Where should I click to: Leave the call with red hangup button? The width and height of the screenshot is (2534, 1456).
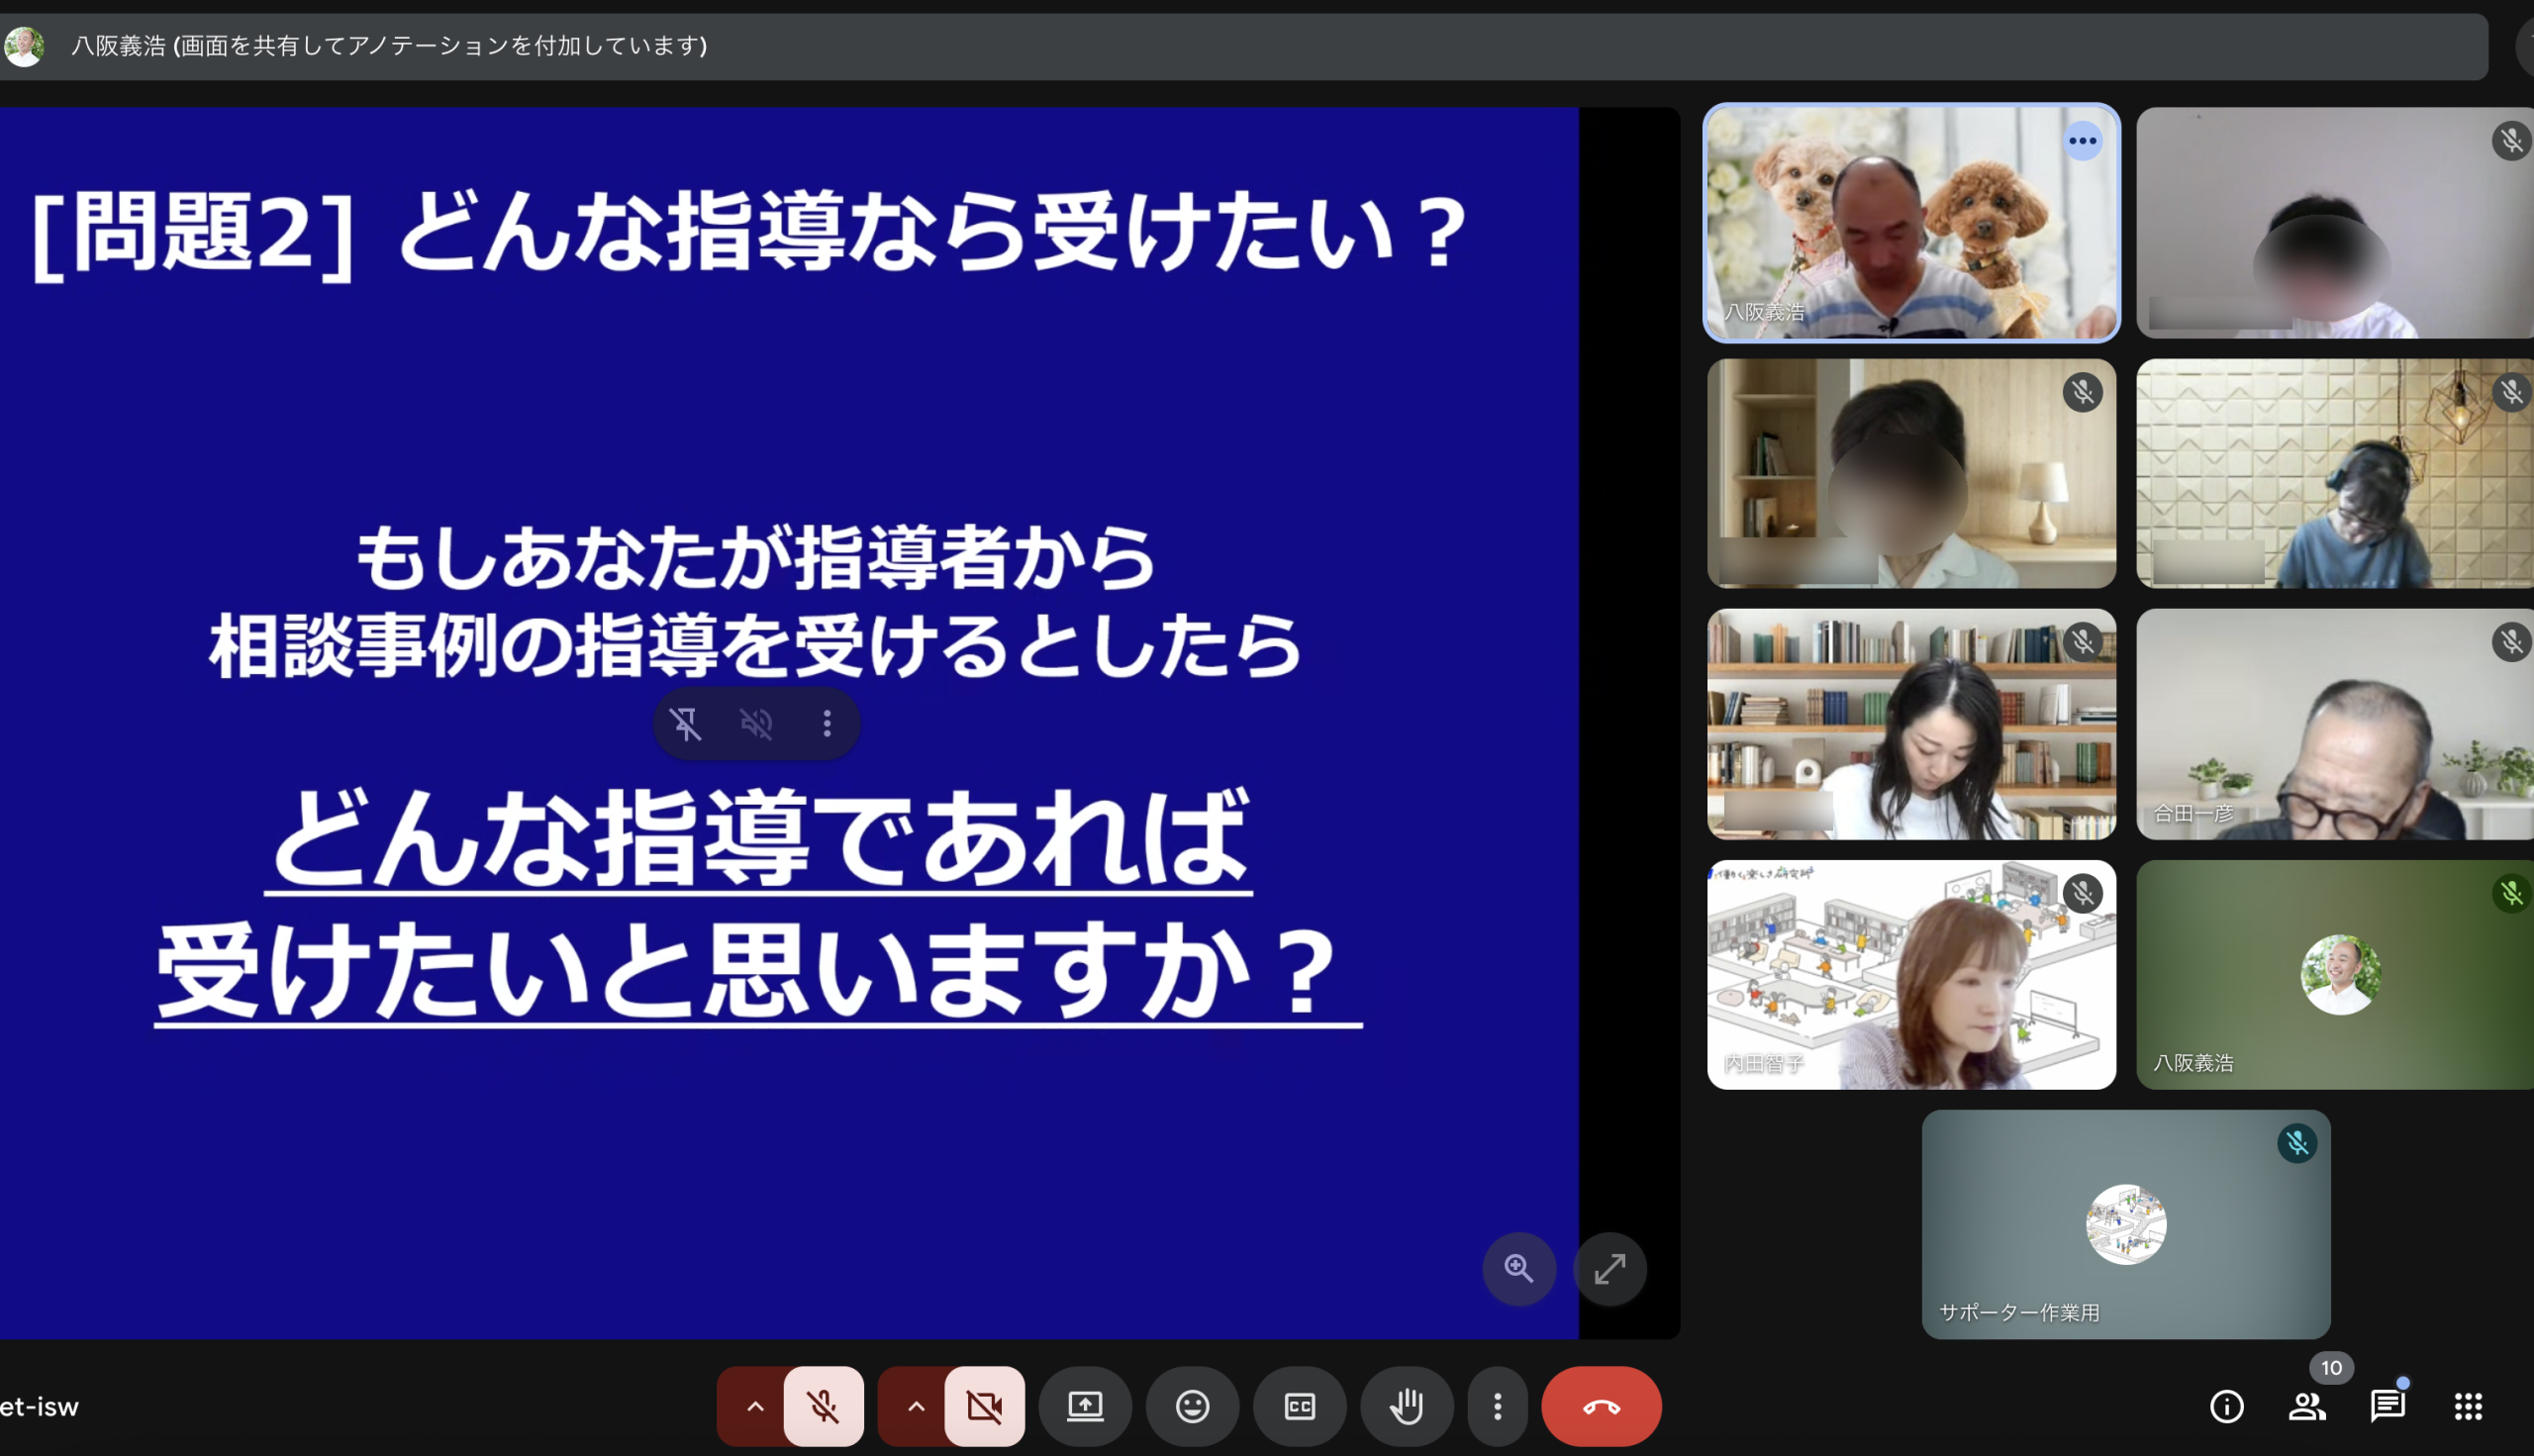click(x=1601, y=1406)
